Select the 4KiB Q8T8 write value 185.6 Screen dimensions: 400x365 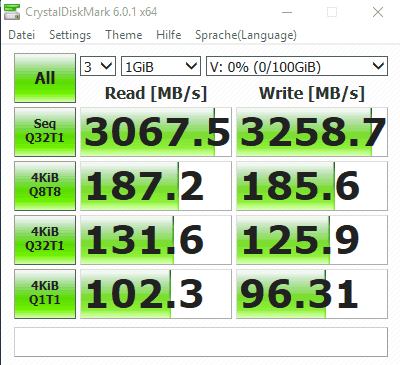tap(312, 186)
